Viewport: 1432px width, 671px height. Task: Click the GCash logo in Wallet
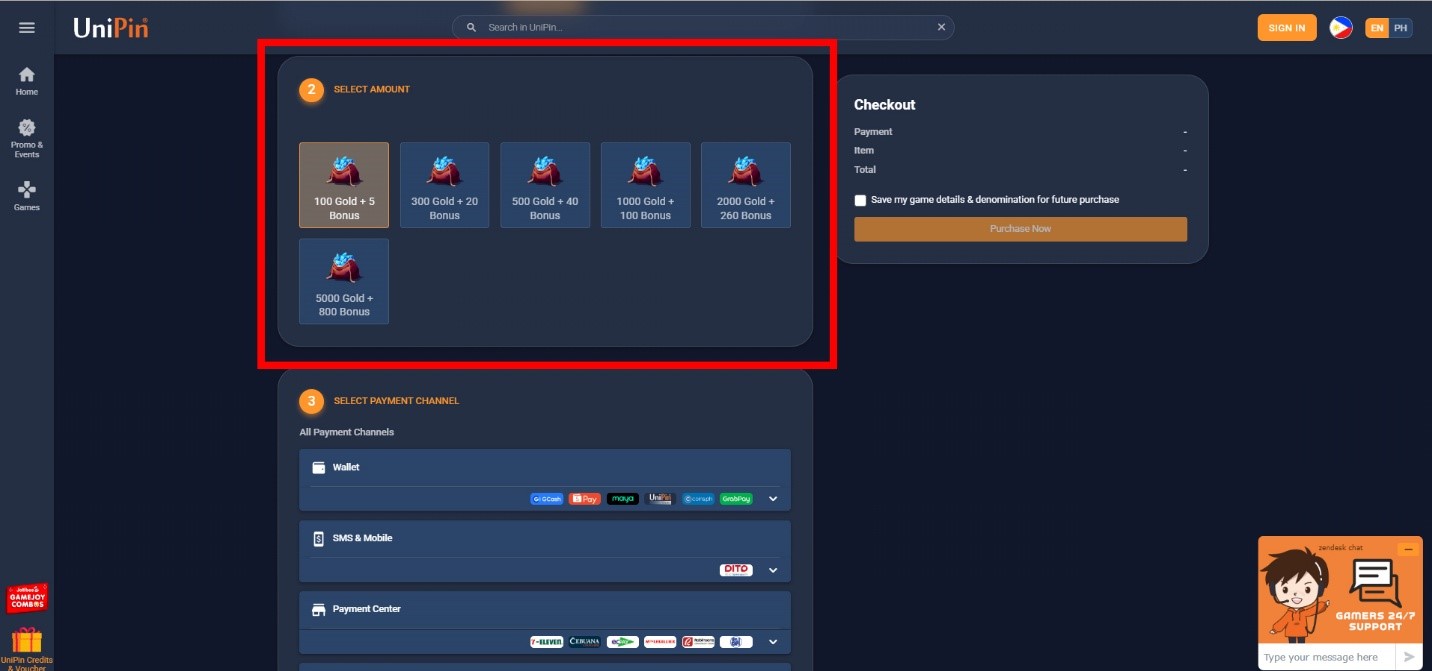547,499
